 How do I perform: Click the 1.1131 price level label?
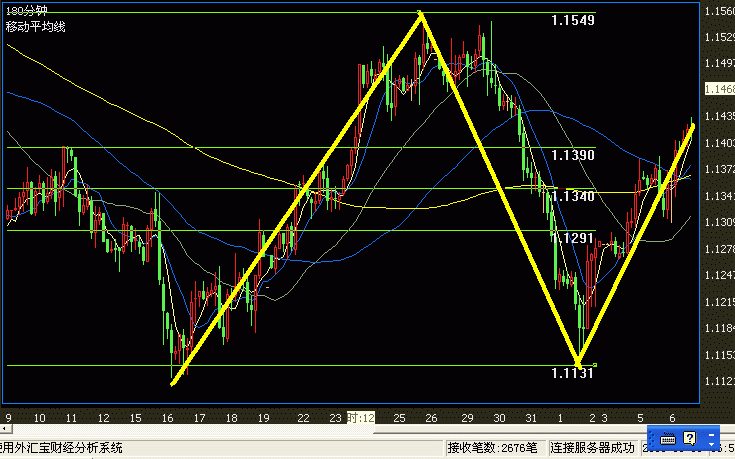(x=572, y=373)
